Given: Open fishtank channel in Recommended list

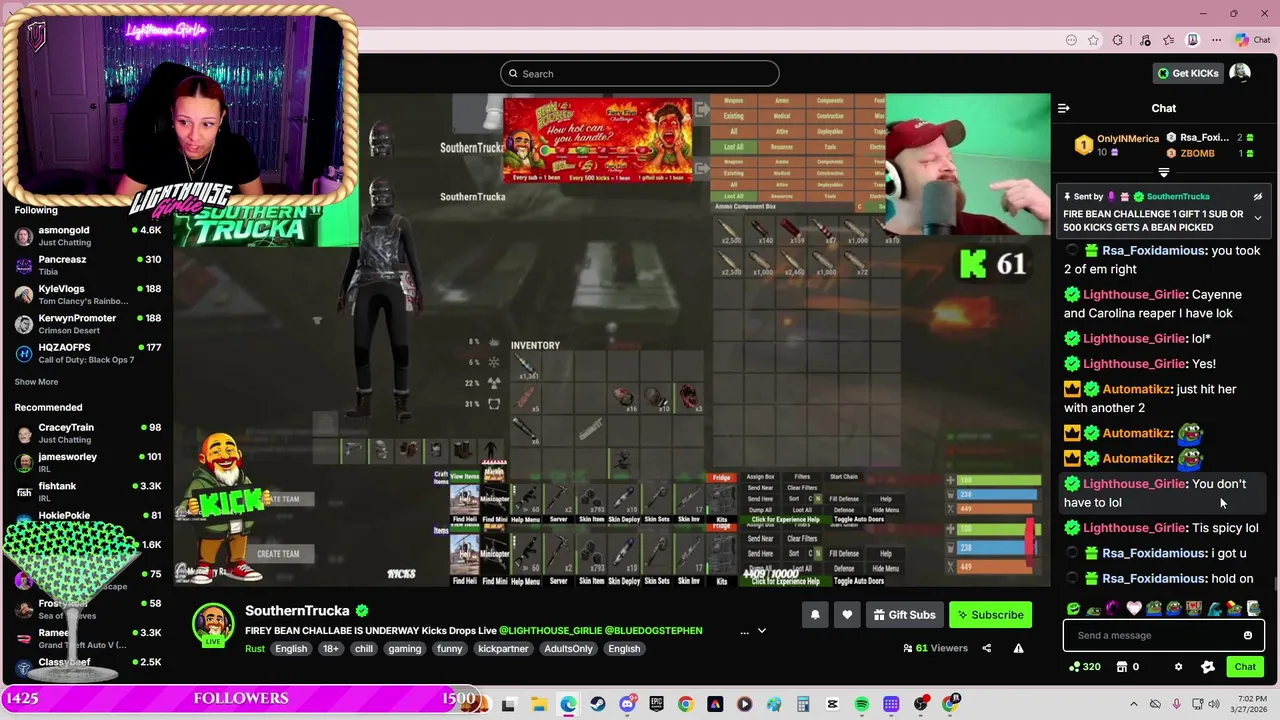Looking at the screenshot, I should coord(87,491).
